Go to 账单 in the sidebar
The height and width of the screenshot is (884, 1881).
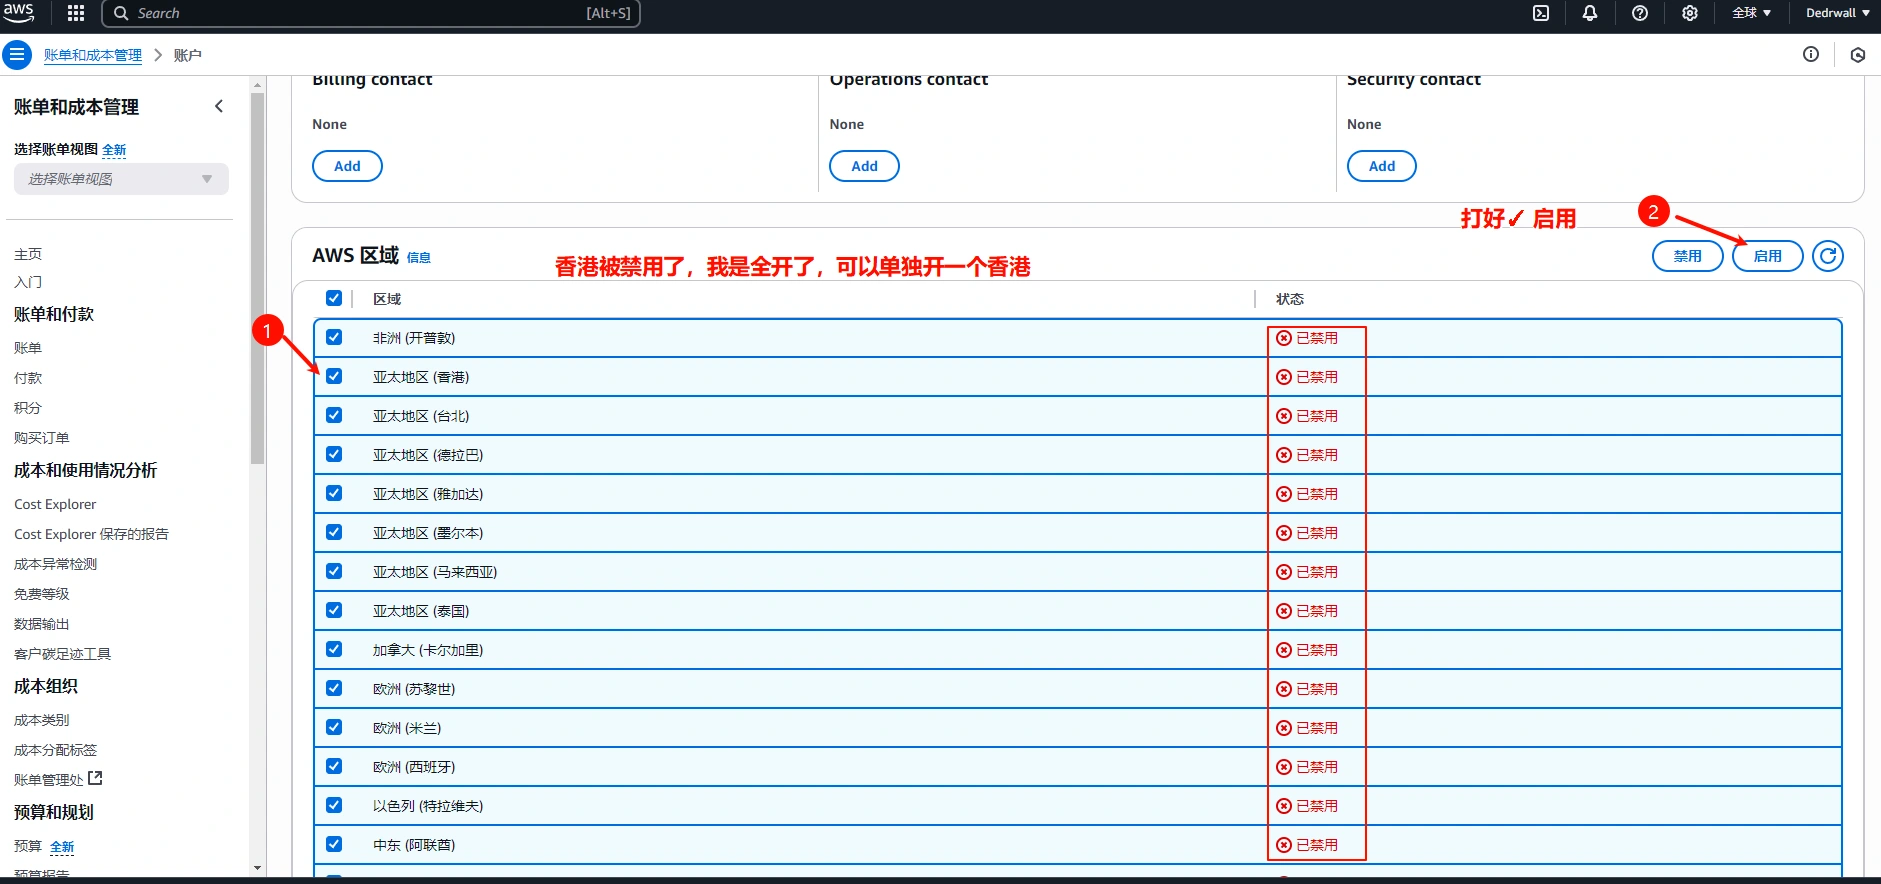point(28,348)
